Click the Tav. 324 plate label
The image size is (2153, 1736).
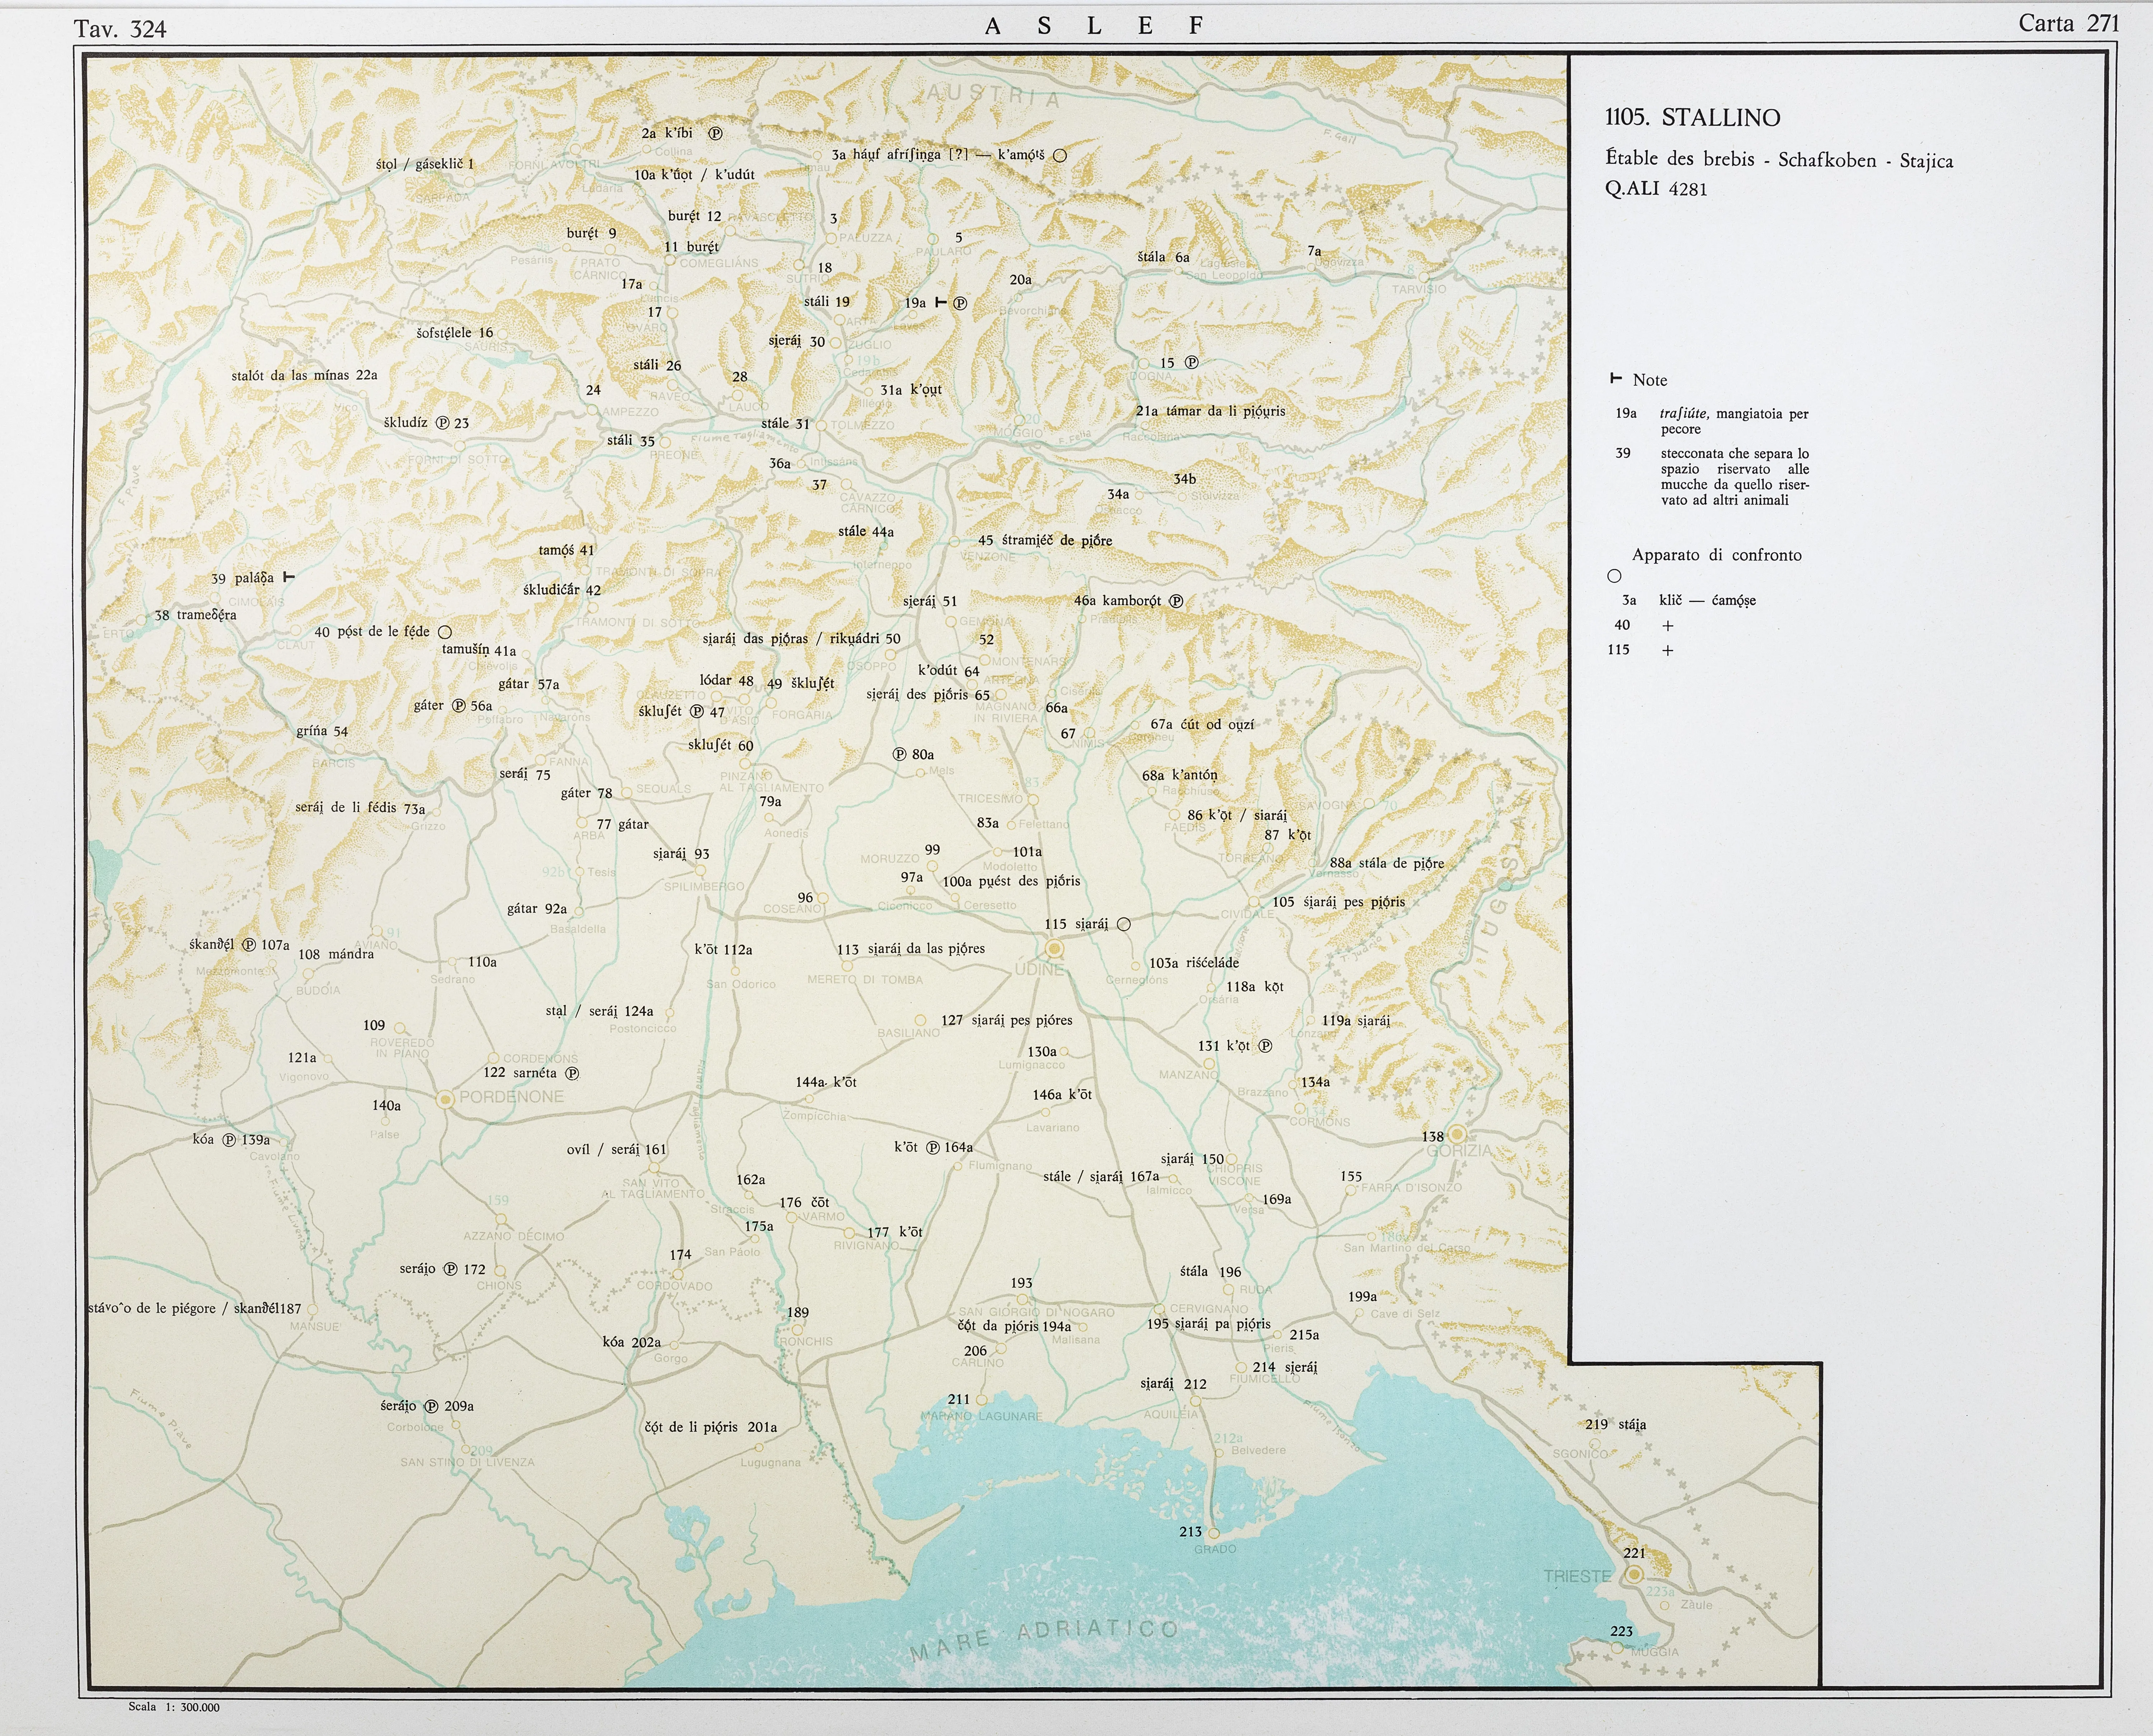tap(120, 29)
